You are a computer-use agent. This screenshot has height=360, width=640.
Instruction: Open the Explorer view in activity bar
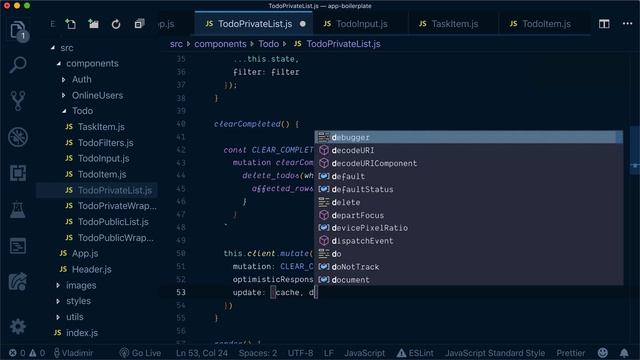pos(18,30)
